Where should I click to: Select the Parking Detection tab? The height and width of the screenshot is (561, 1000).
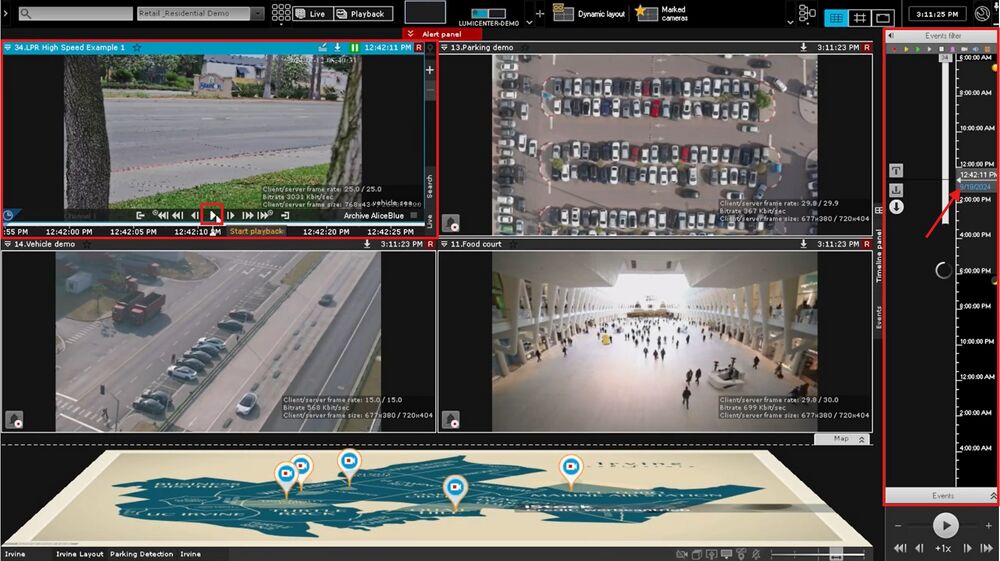141,554
